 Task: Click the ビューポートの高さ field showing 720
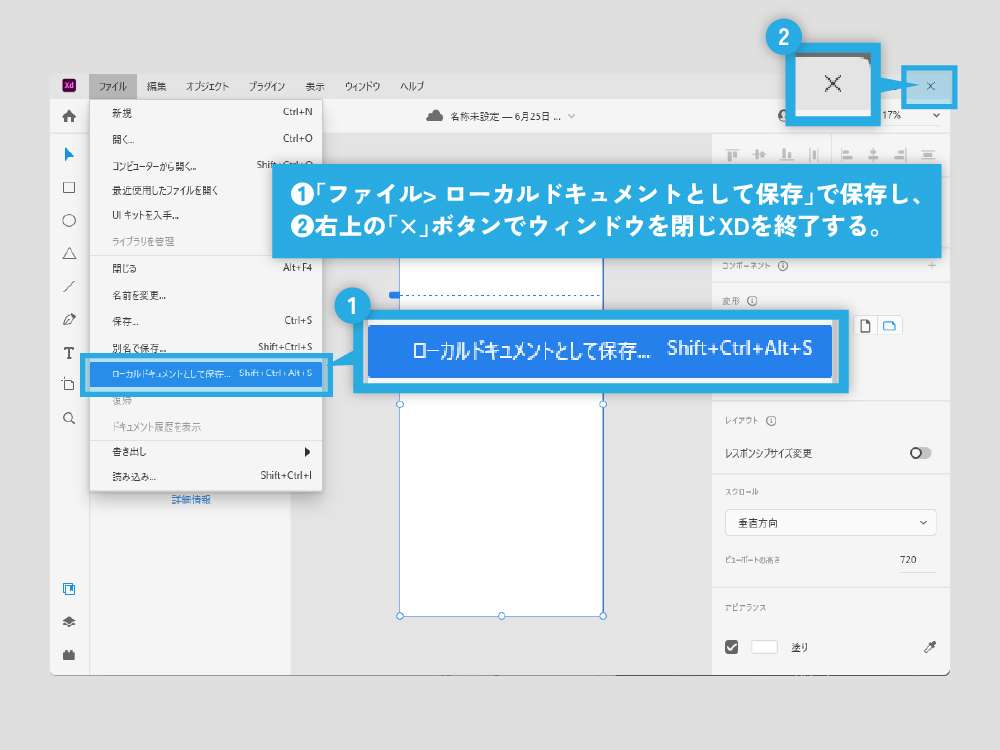pos(918,560)
